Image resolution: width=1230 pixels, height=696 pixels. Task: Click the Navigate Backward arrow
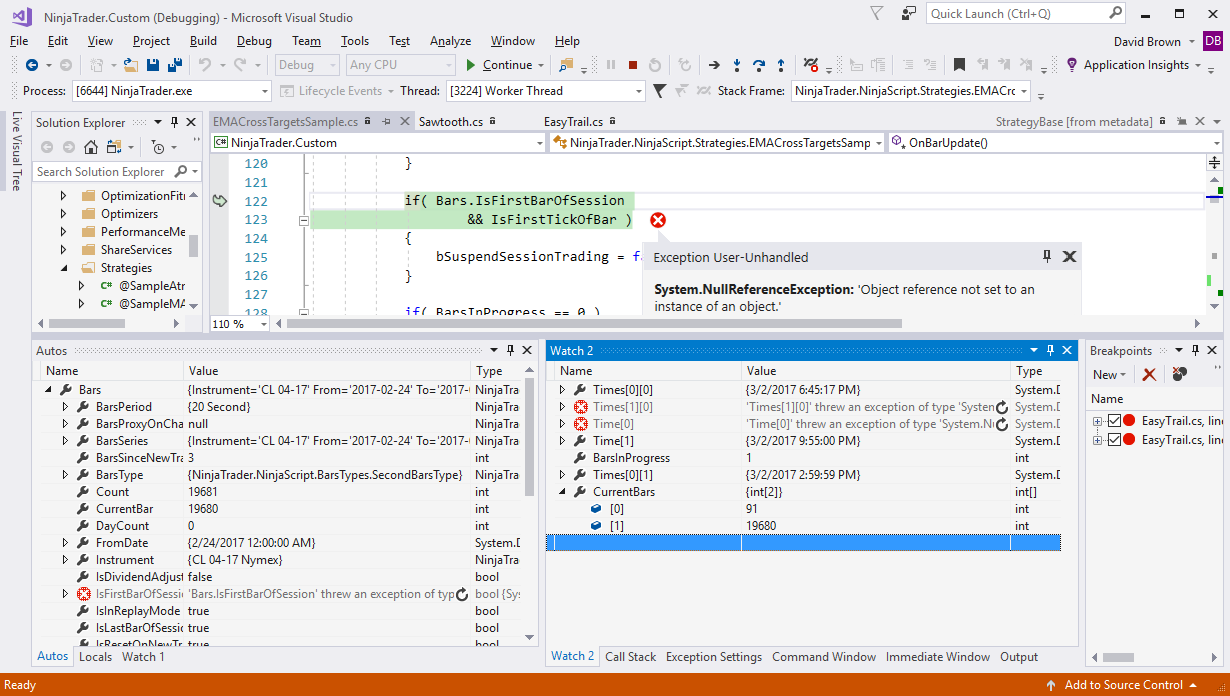(x=32, y=65)
